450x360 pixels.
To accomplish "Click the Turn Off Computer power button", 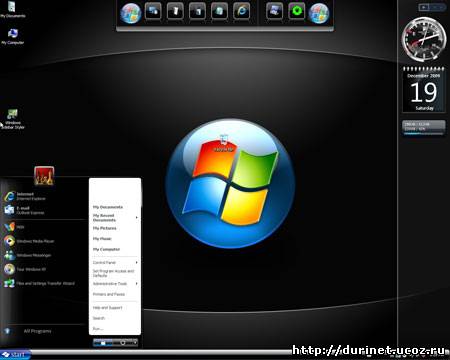I will click(x=124, y=342).
